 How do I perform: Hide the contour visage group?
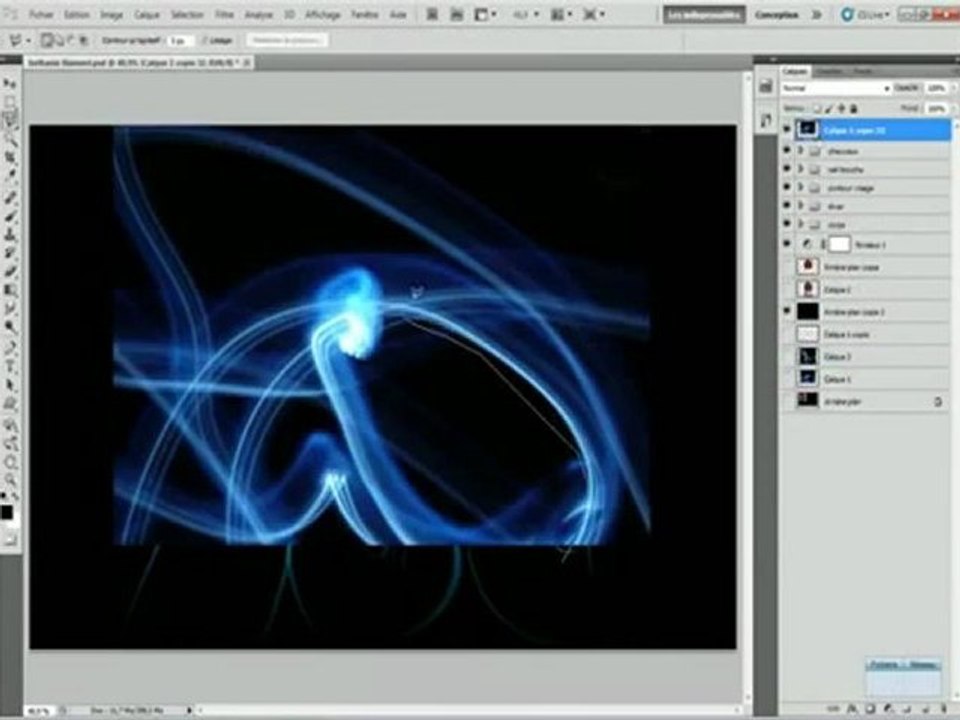coord(787,187)
